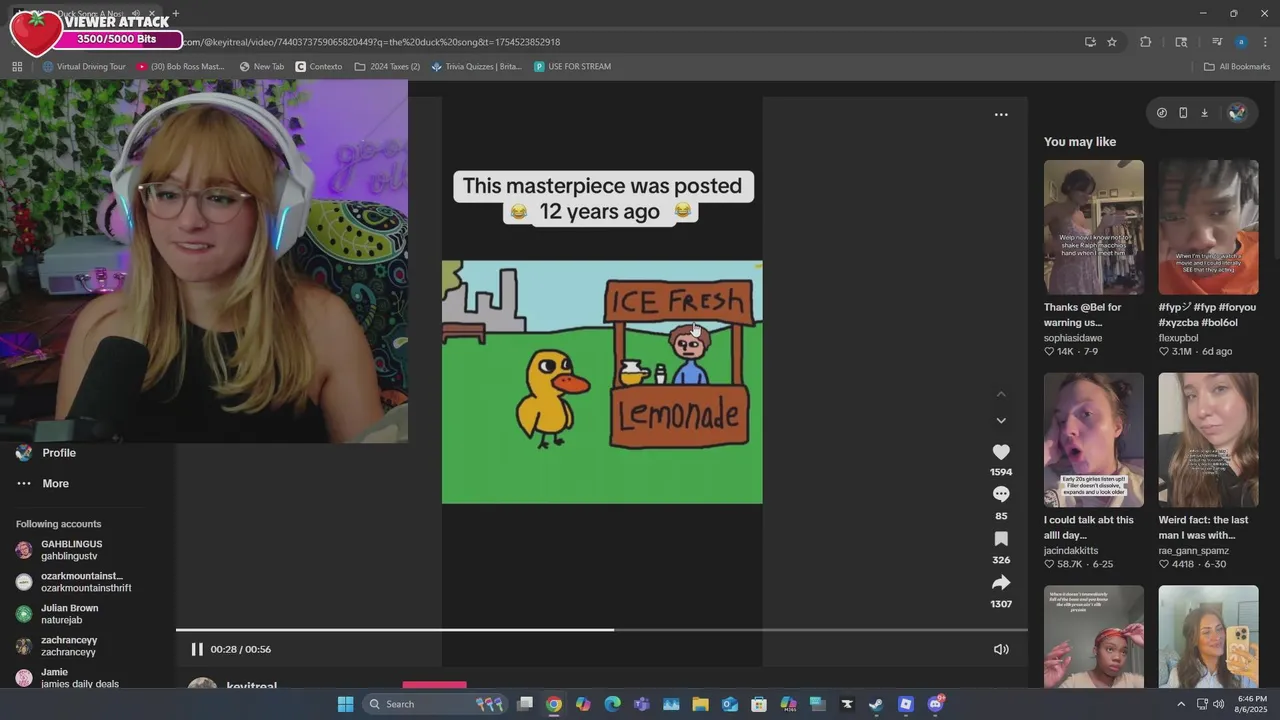
Task: Open zachranceyy following account
Action: [x=57, y=646]
